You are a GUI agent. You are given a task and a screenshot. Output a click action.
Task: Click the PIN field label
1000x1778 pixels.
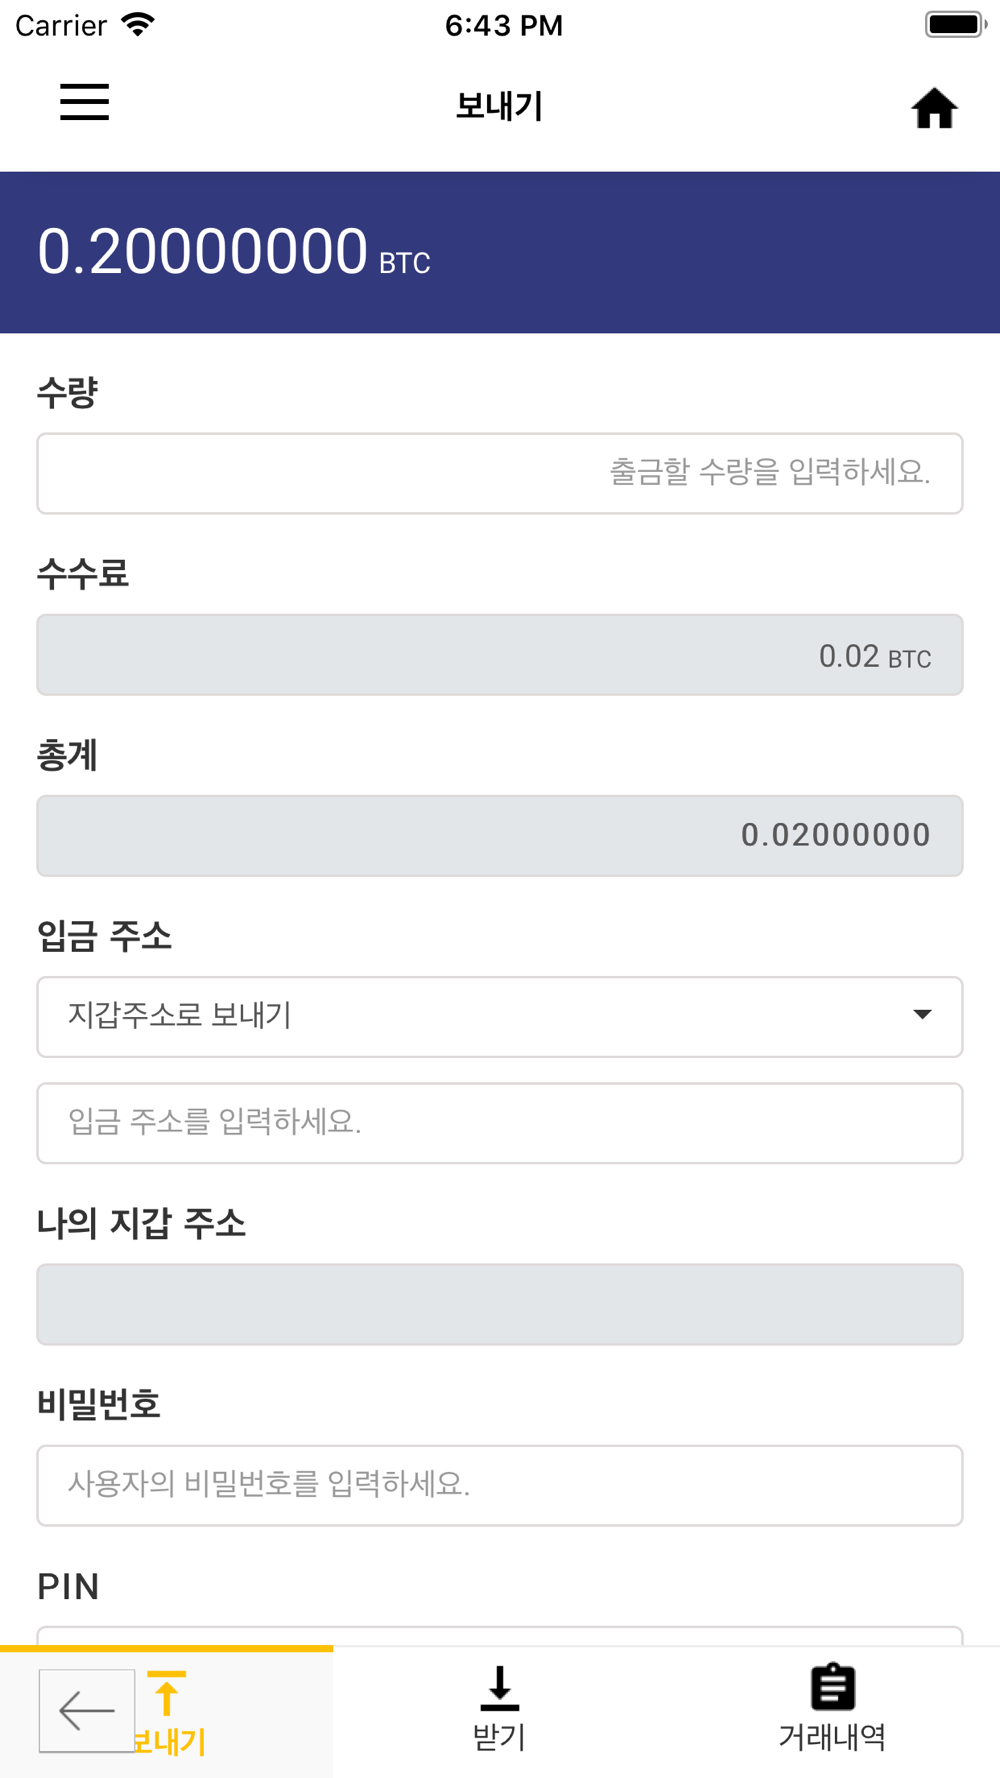coord(68,1586)
